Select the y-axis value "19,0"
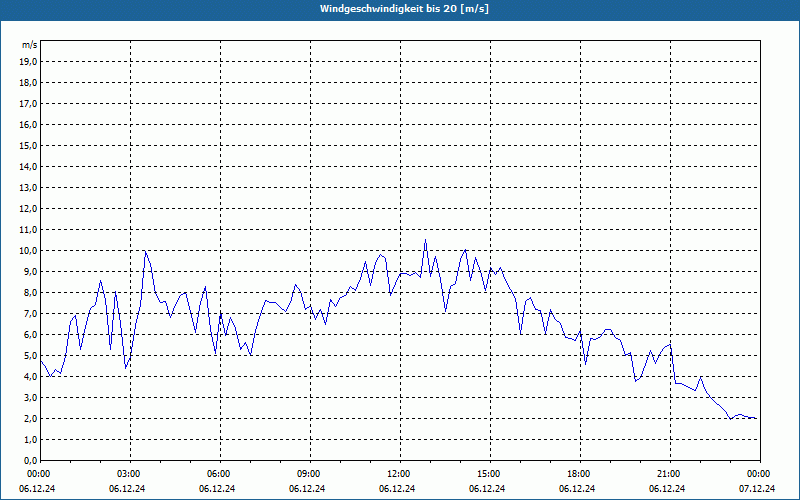800x500 pixels. pyautogui.click(x=29, y=62)
